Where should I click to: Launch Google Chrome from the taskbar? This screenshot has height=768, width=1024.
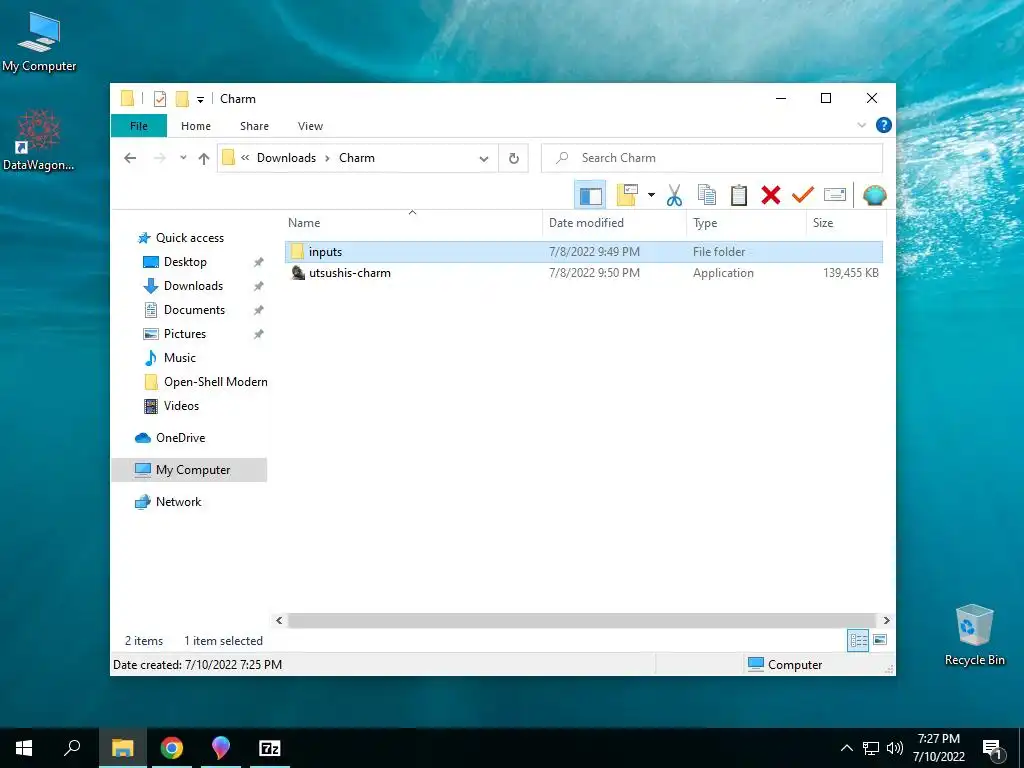coord(172,748)
